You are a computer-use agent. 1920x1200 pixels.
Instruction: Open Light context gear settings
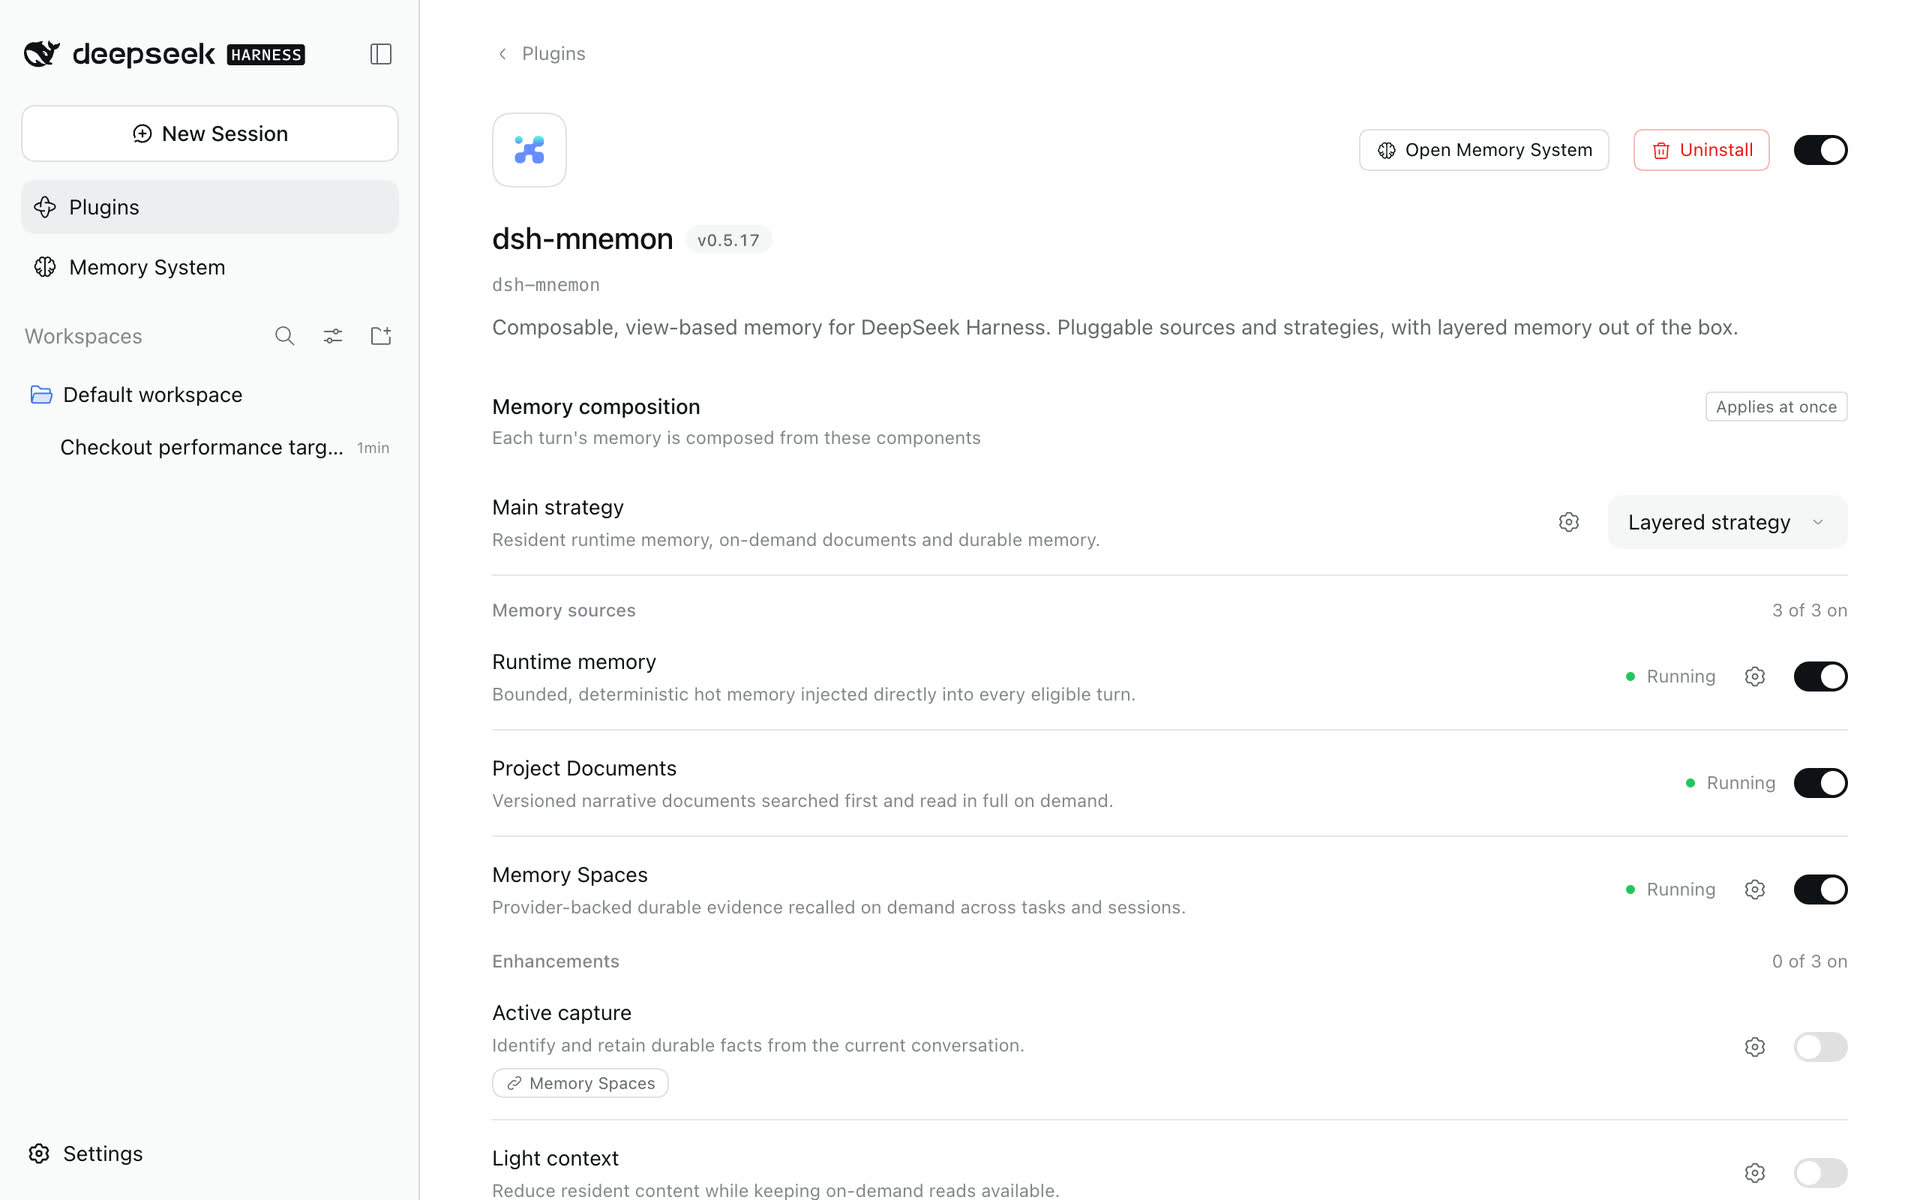tap(1754, 1173)
